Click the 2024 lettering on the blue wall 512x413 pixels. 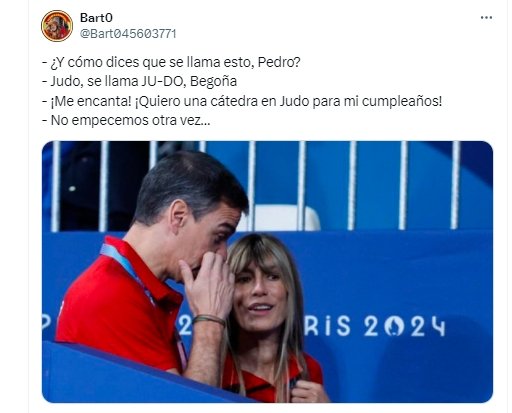tap(404, 326)
